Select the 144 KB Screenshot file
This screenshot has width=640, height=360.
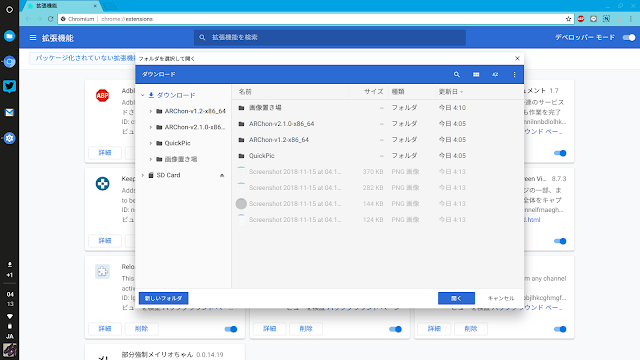[x=378, y=204]
